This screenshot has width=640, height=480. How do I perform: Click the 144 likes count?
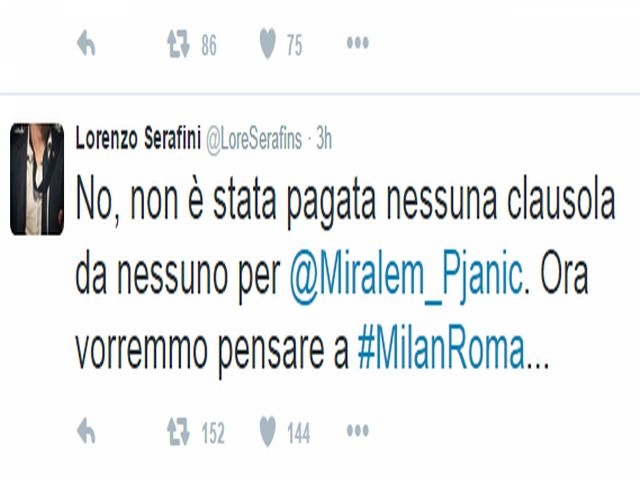[298, 433]
